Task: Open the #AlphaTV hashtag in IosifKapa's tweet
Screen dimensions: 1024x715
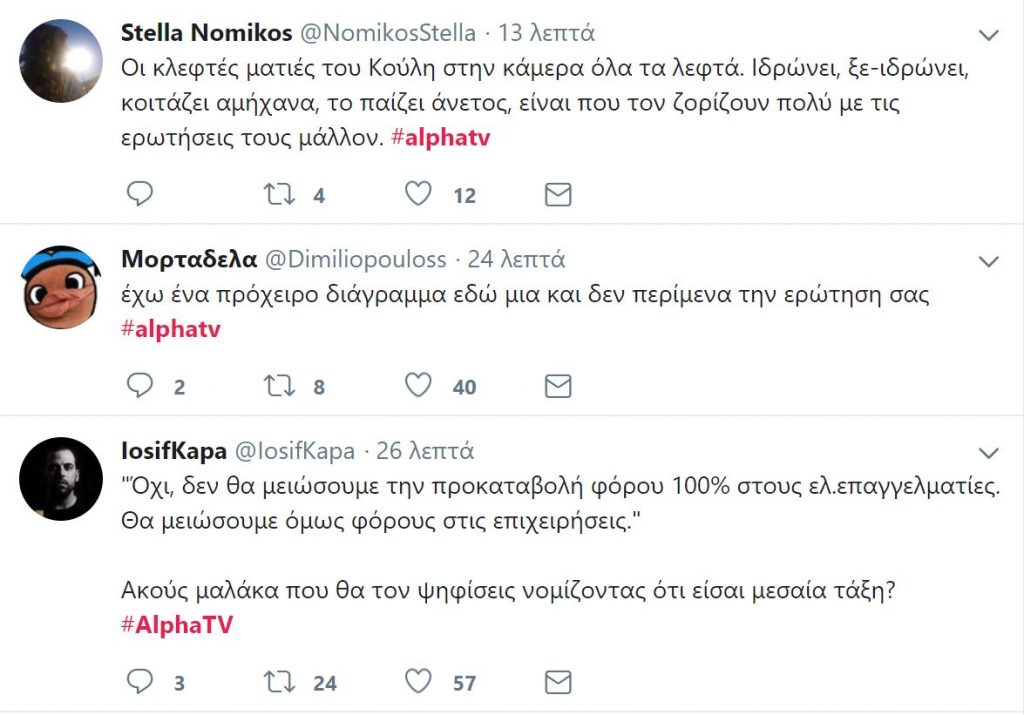Action: (x=178, y=625)
